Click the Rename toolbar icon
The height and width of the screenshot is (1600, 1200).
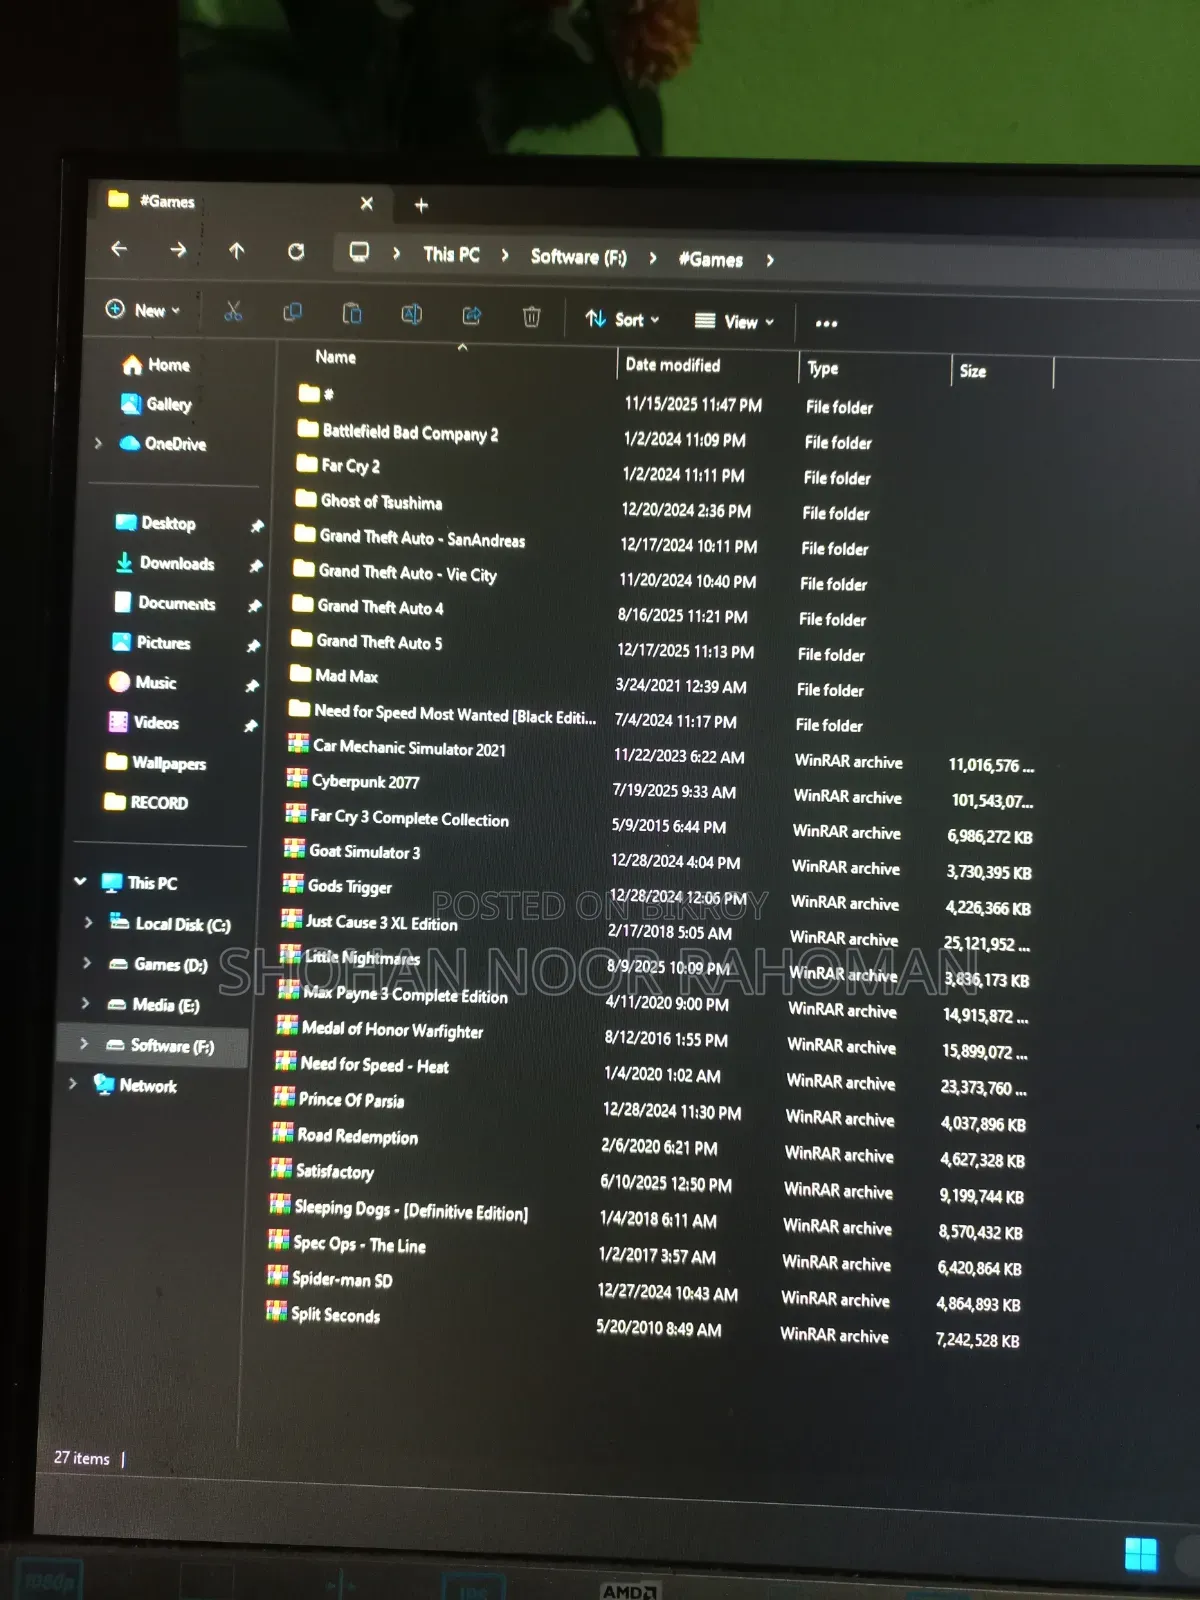[411, 314]
